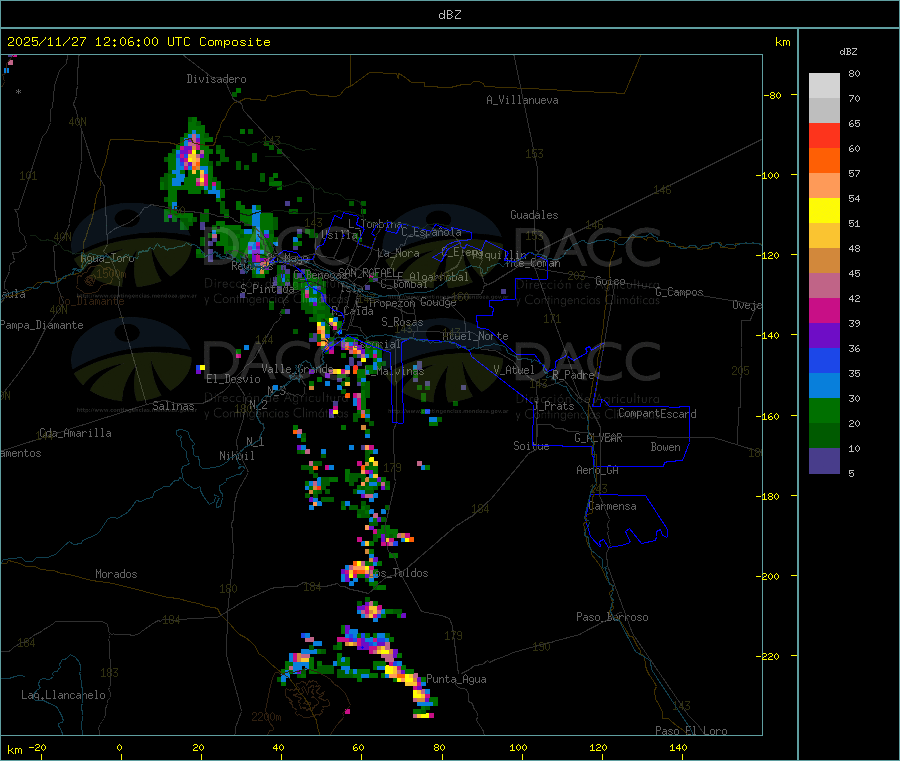
Task: Click the 2200m elevation contour label
Action: (x=266, y=717)
